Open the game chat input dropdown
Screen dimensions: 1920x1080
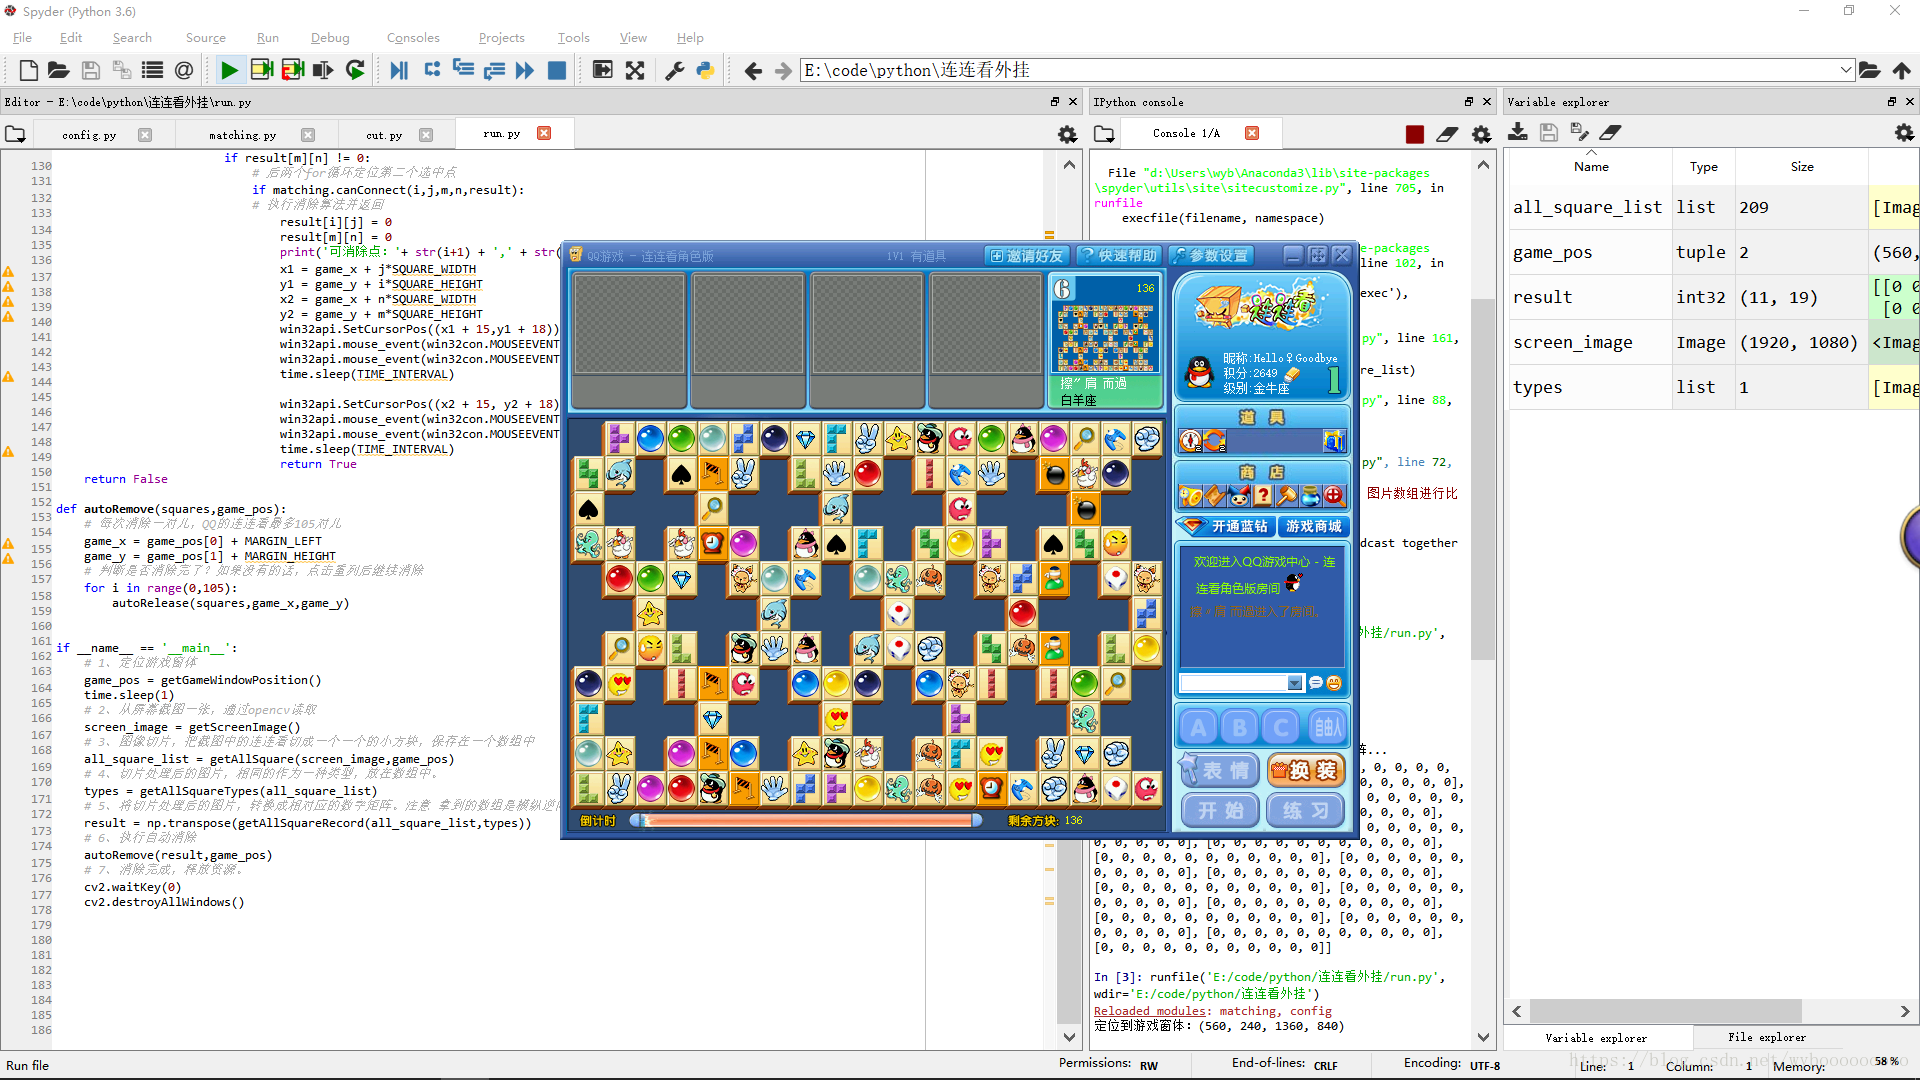pyautogui.click(x=1295, y=683)
